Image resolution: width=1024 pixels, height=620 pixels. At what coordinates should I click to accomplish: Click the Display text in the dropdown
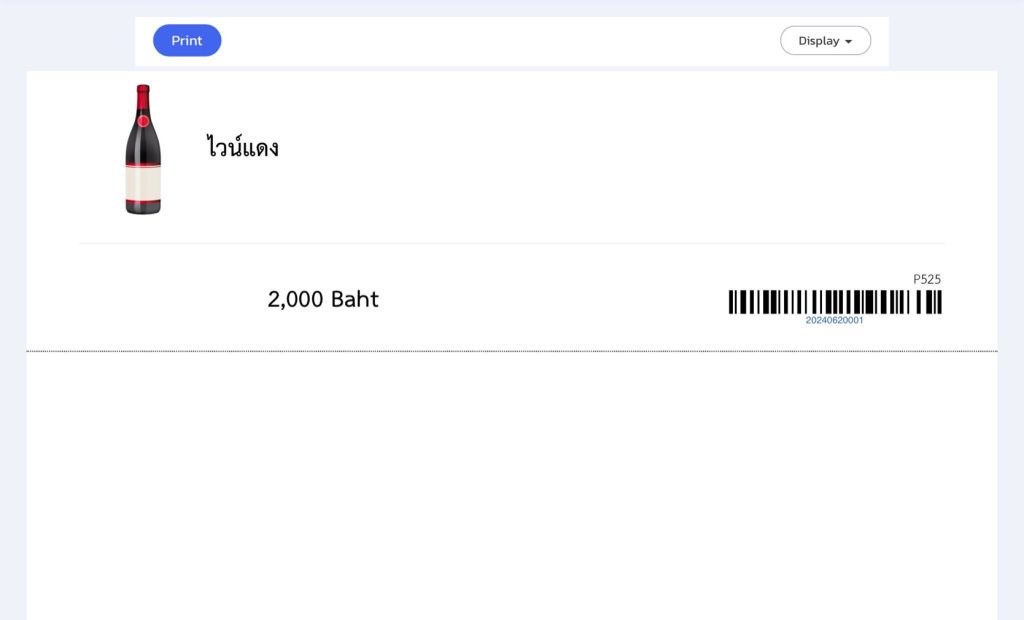pyautogui.click(x=819, y=41)
